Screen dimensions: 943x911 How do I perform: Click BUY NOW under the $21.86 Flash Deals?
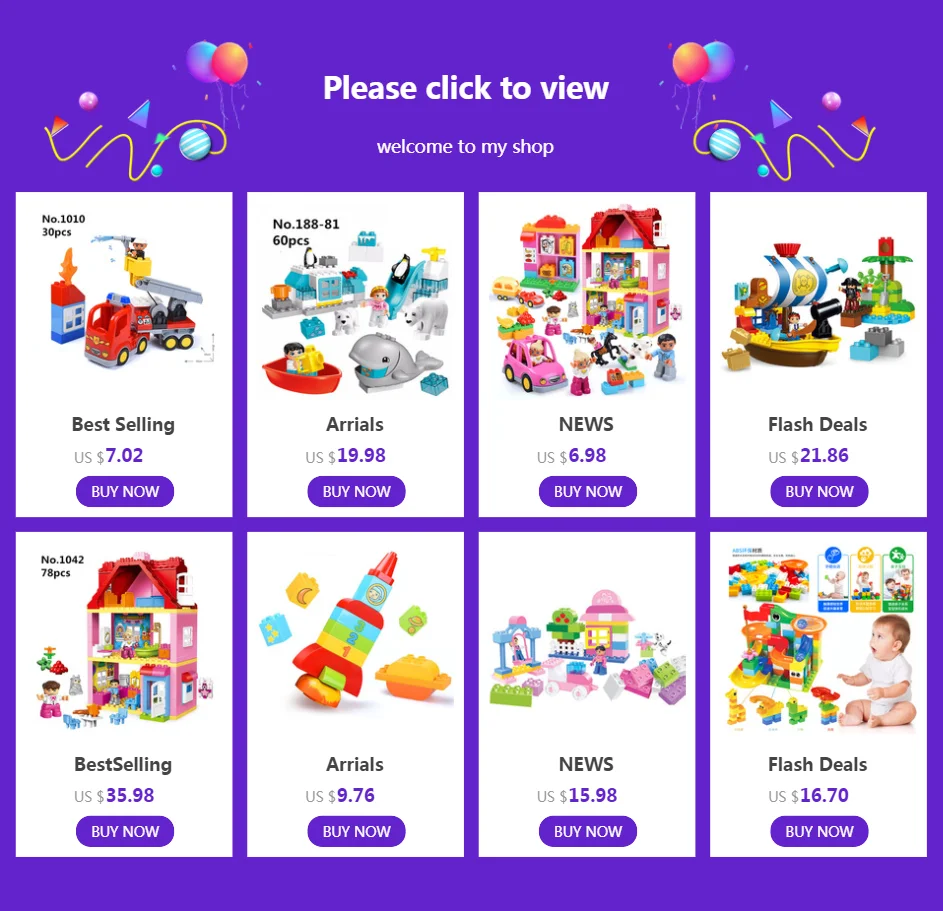click(819, 491)
